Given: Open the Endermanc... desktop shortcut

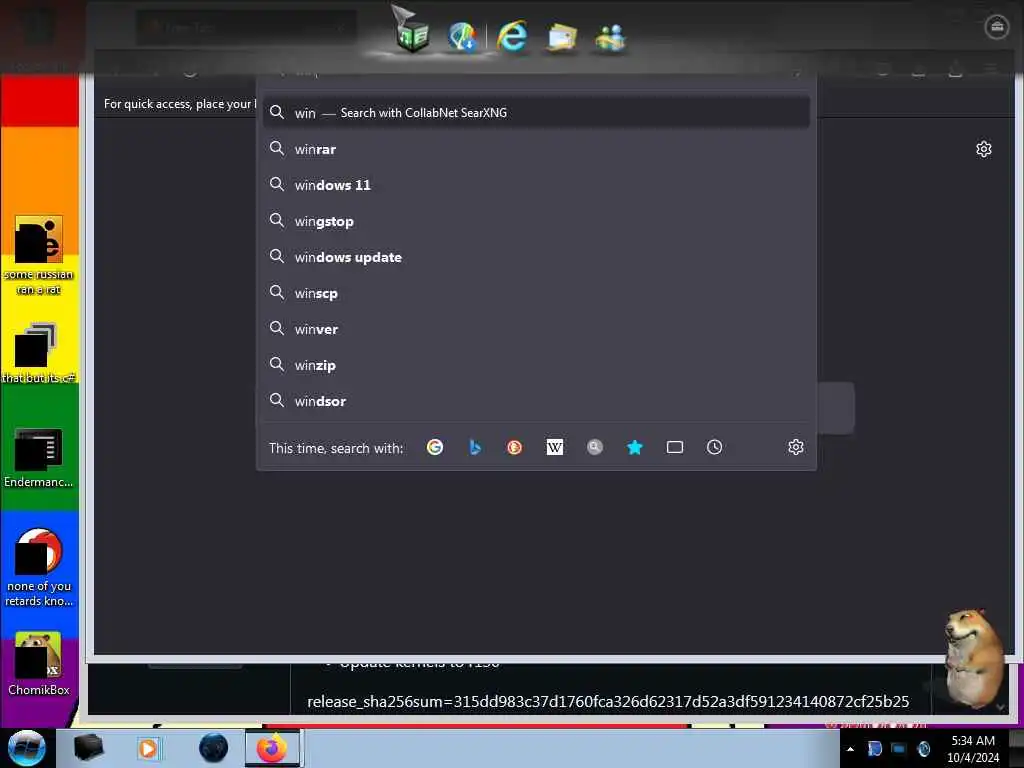Looking at the screenshot, I should pos(39,457).
